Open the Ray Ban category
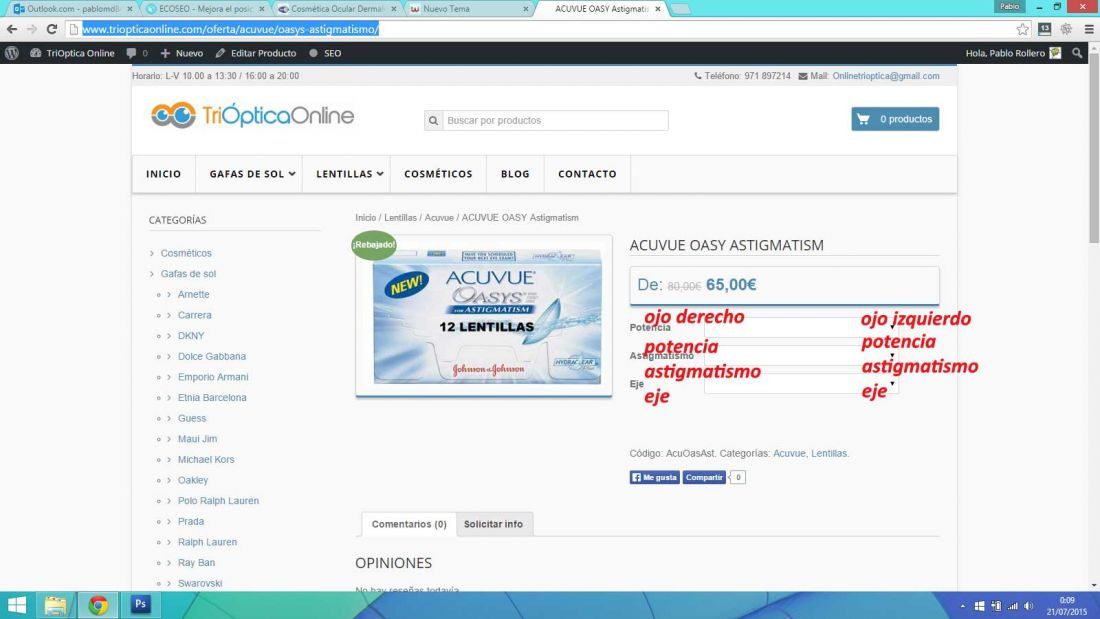 (x=196, y=563)
